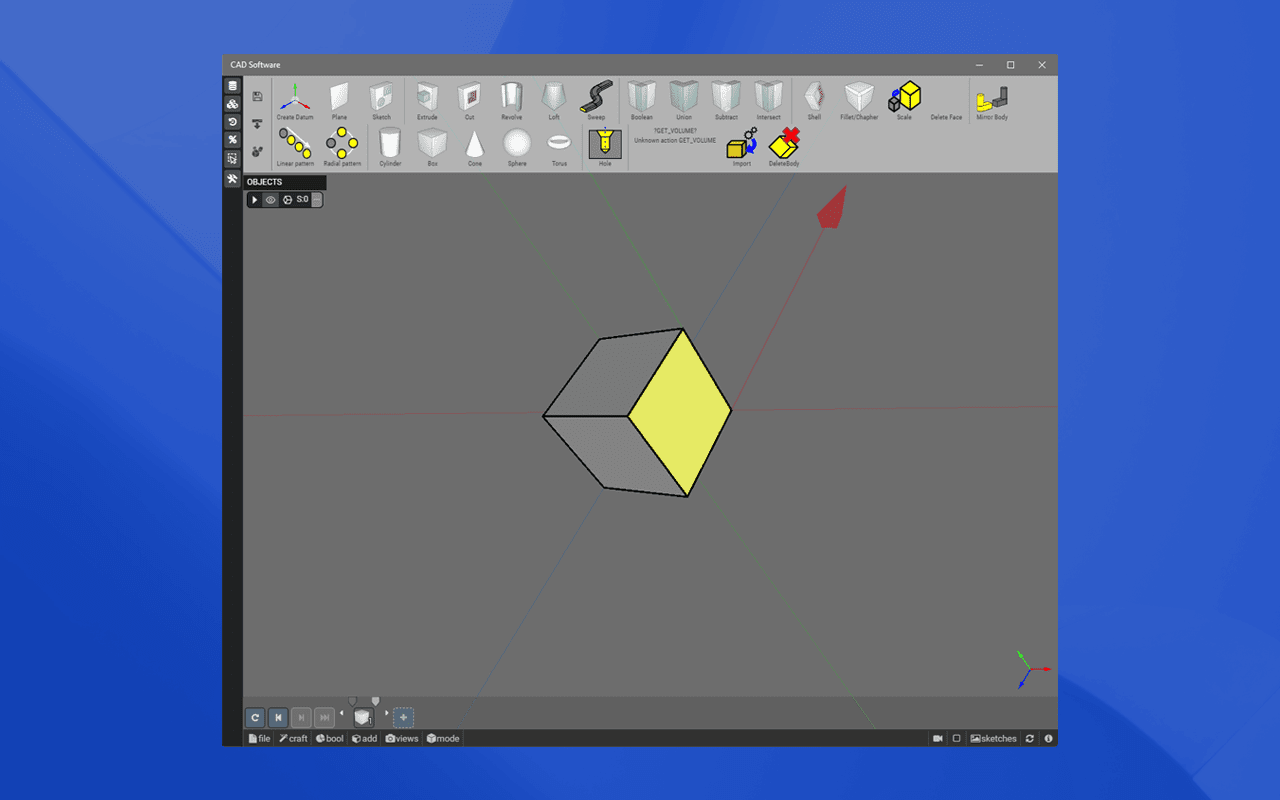This screenshot has width=1280, height=800.
Task: Click the DeleteBody tool
Action: 784,147
